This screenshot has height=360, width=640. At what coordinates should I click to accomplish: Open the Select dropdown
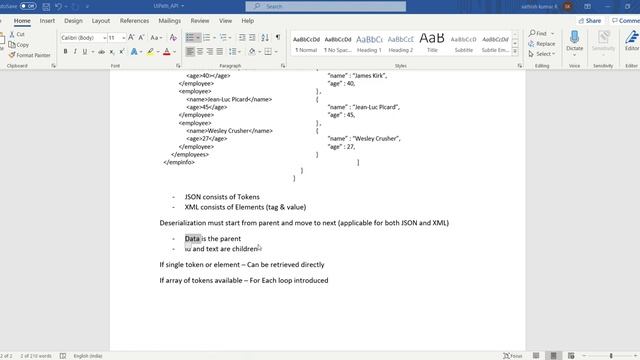click(542, 54)
